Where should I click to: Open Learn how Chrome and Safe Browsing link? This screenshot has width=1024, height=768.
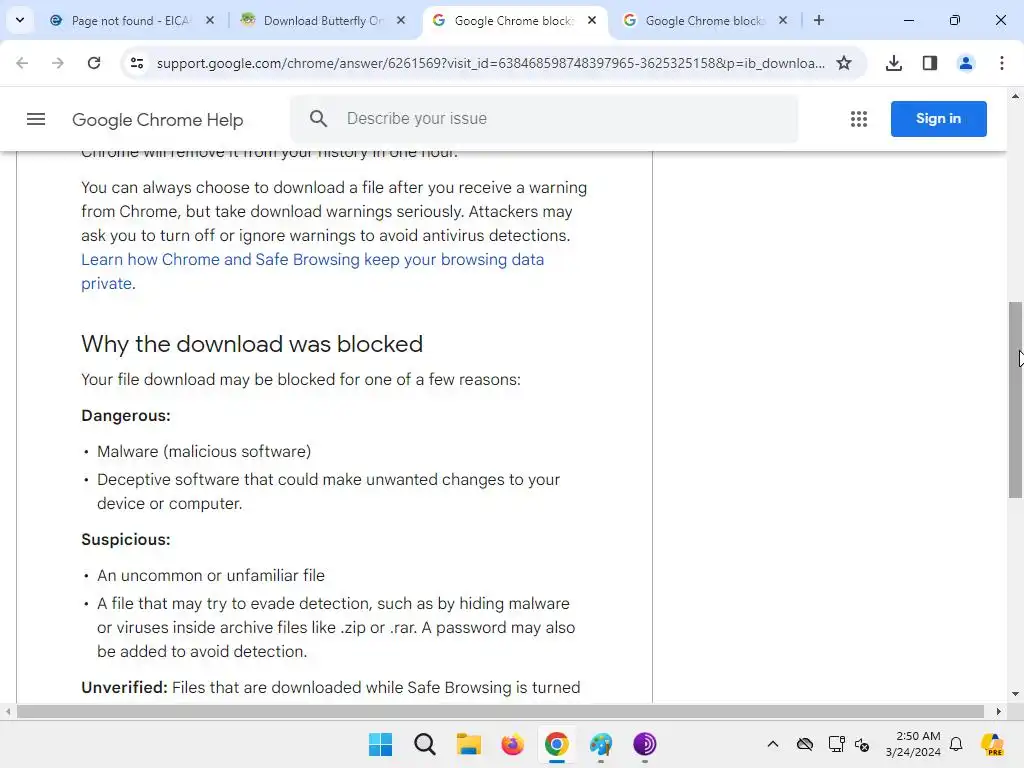coord(312,271)
